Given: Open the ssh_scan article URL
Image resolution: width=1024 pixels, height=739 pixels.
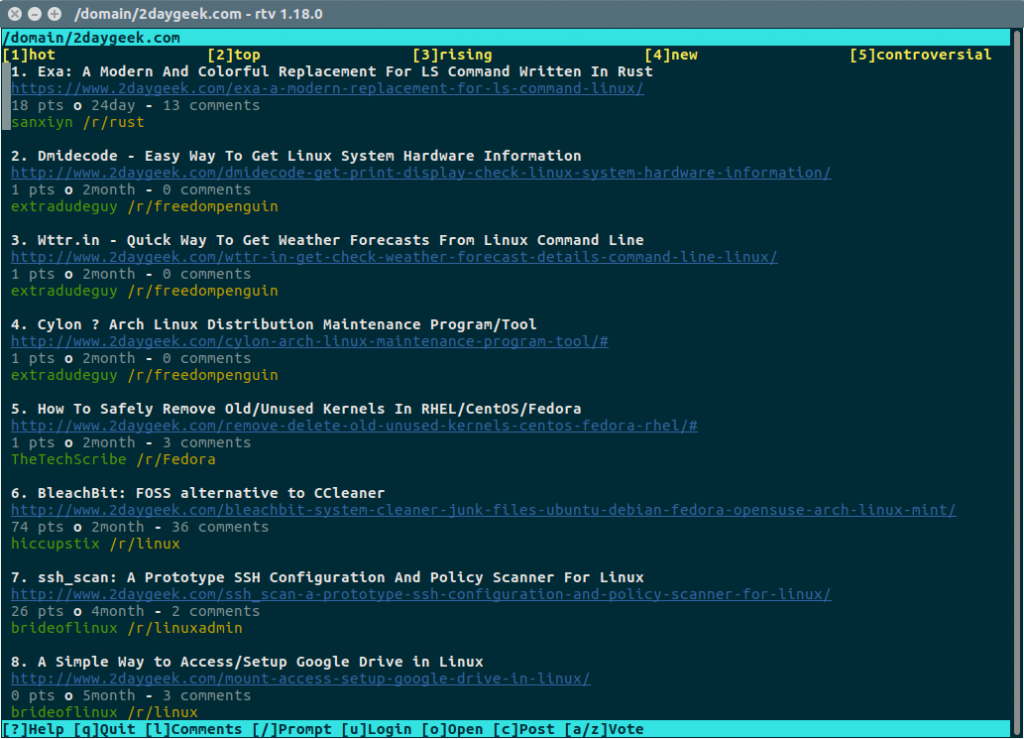Looking at the screenshot, I should coord(418,593).
